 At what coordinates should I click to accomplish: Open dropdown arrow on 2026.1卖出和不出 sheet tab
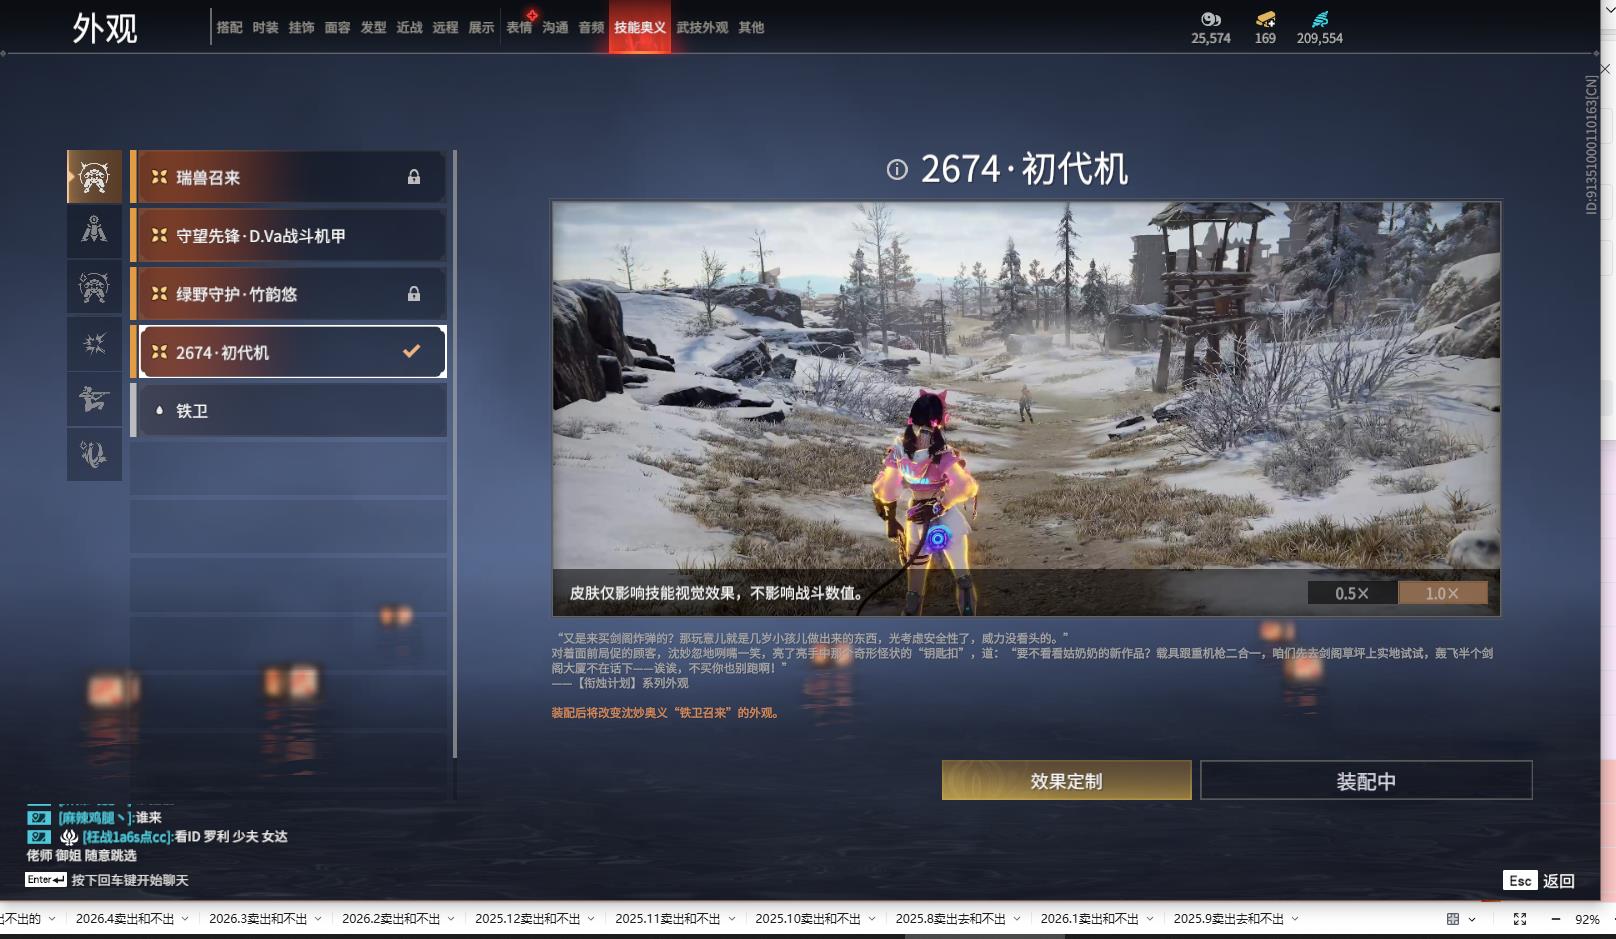1150,919
